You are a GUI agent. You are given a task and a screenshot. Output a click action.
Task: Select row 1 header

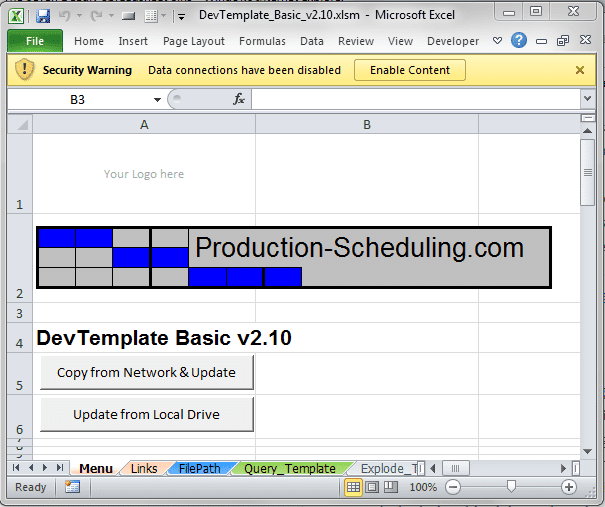coord(20,174)
